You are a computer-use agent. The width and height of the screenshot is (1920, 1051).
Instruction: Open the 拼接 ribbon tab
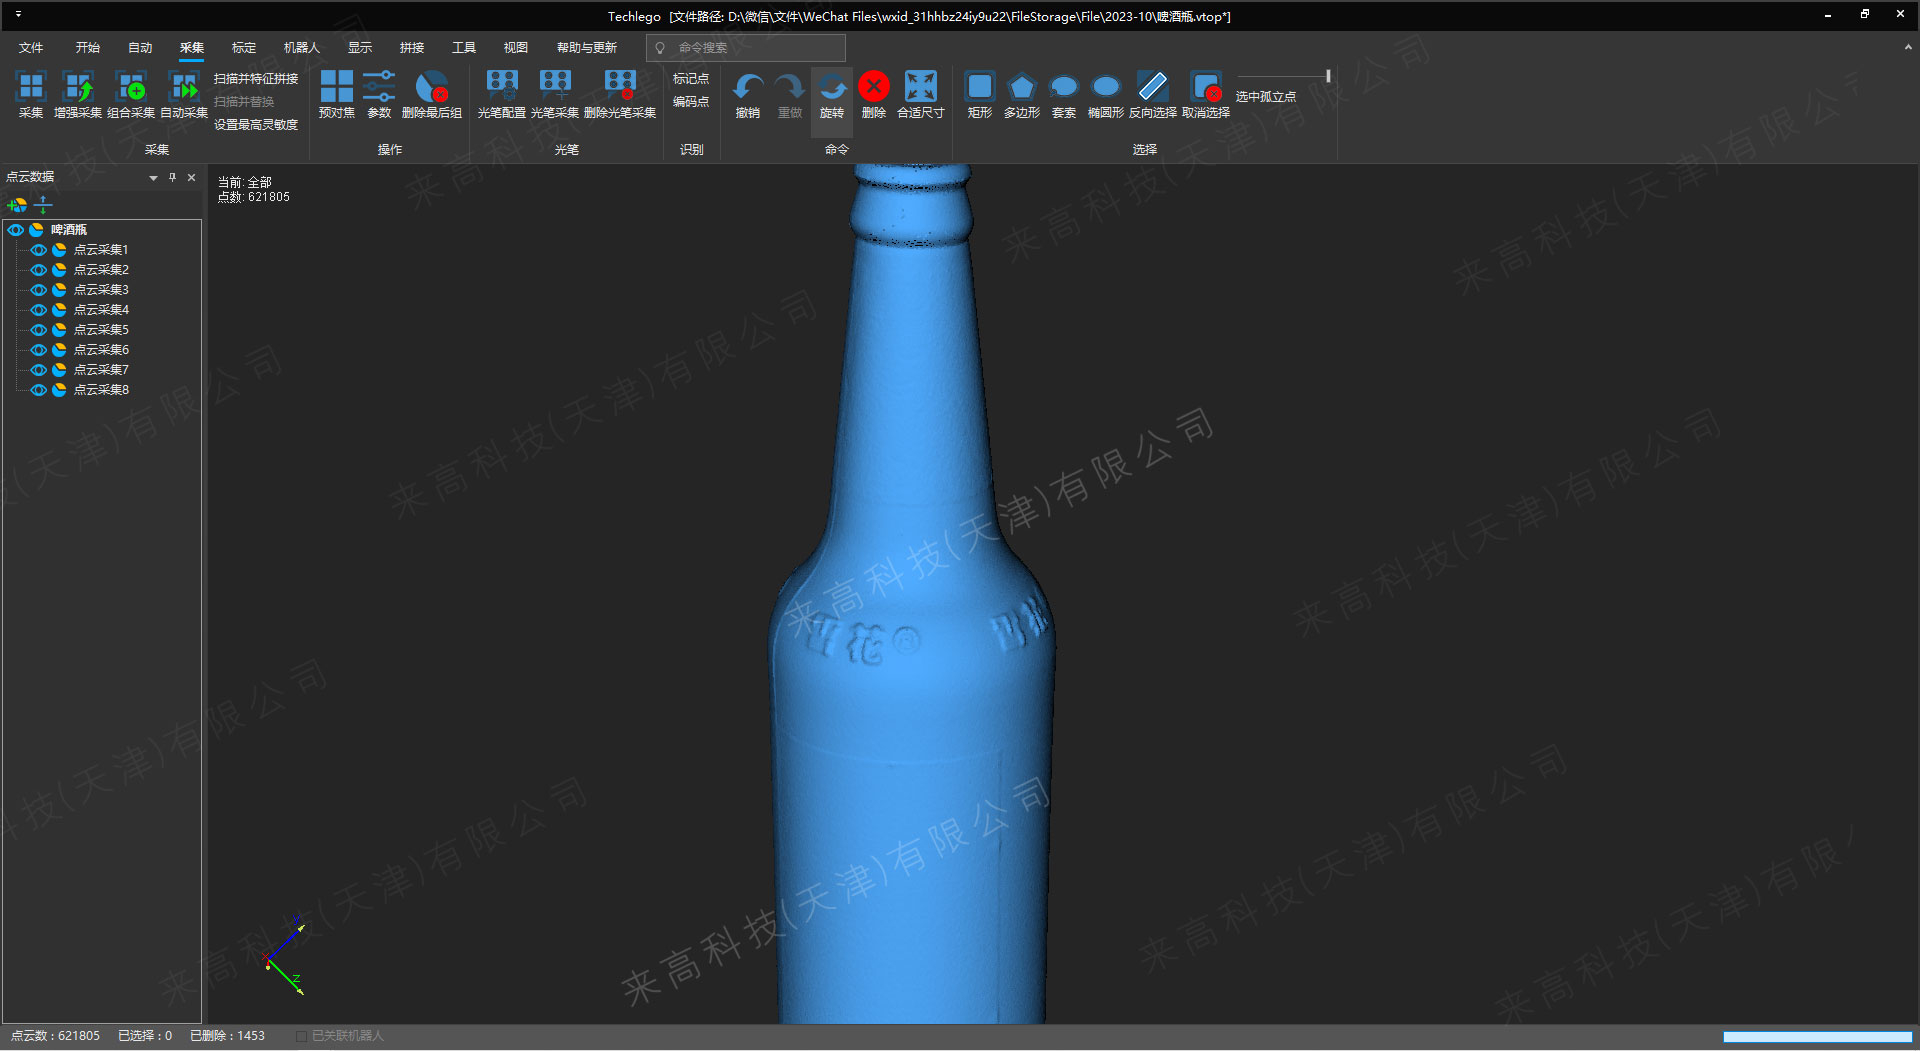(x=412, y=47)
